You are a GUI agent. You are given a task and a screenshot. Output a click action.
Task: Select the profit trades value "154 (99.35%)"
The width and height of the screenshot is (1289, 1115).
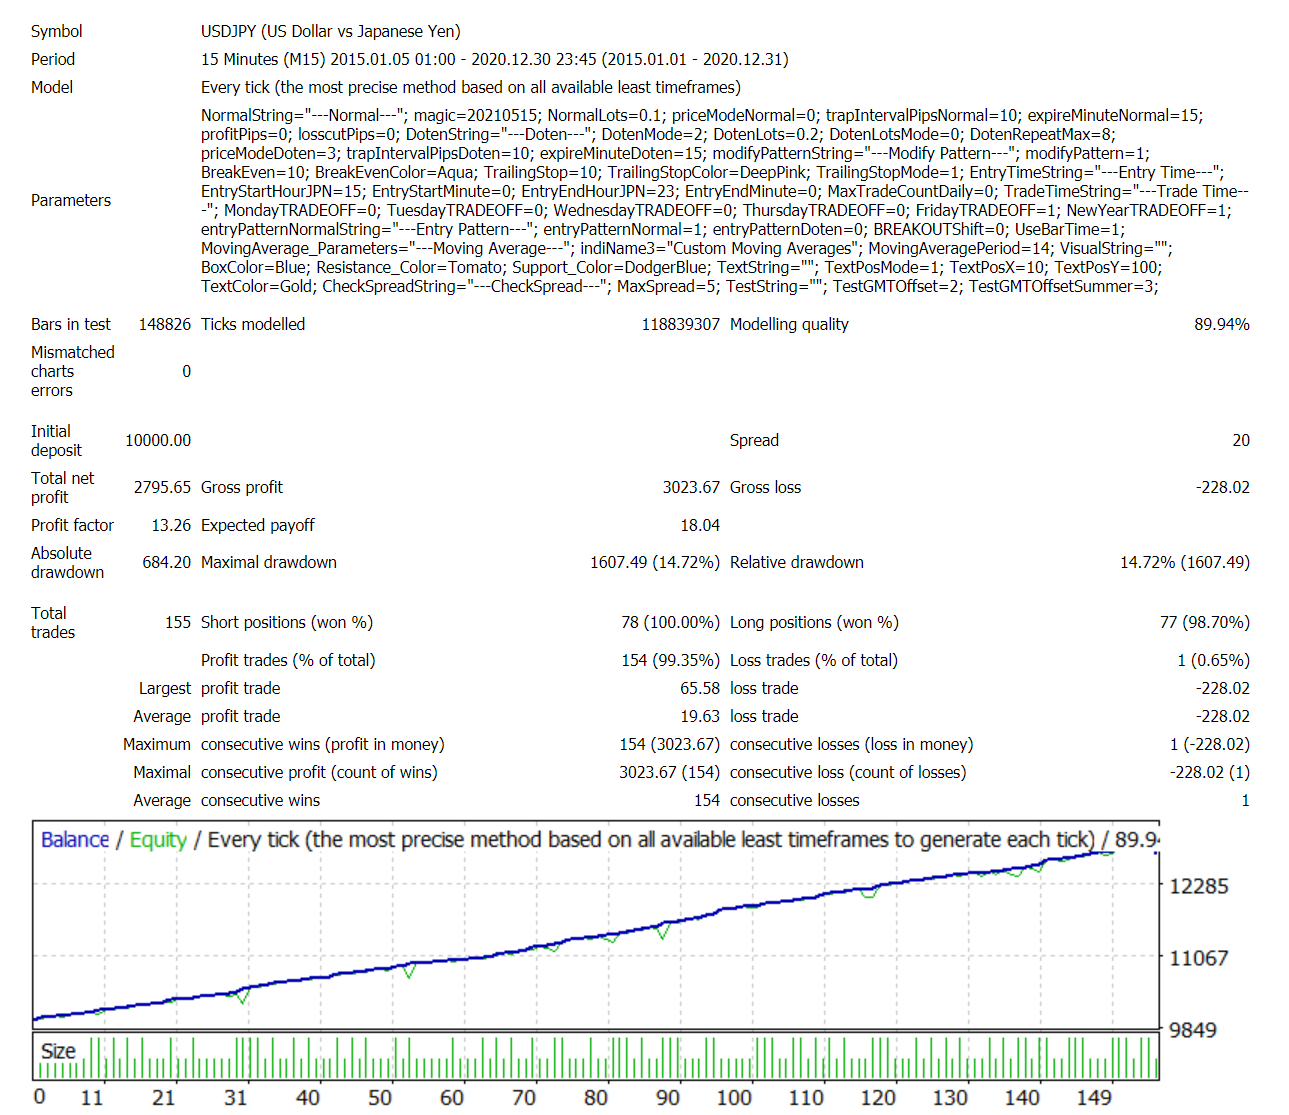pyautogui.click(x=671, y=661)
